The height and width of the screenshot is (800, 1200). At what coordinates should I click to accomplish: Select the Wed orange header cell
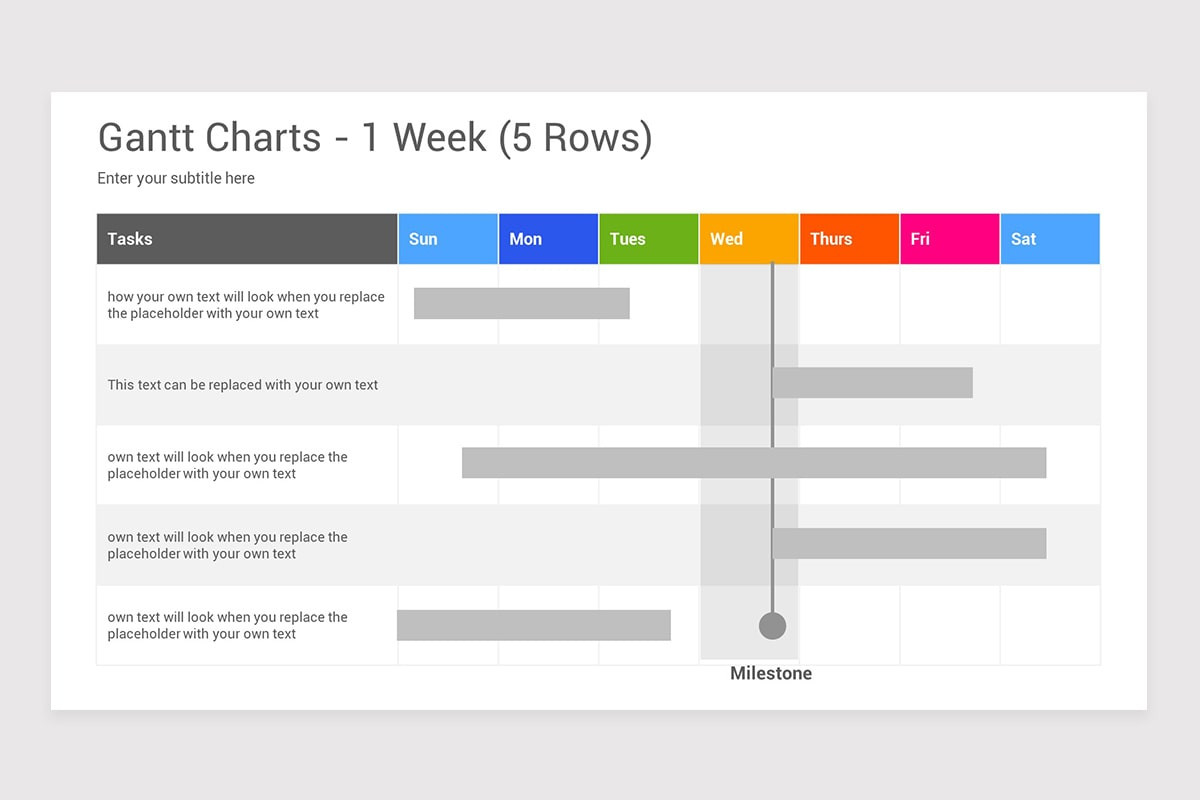(x=749, y=239)
